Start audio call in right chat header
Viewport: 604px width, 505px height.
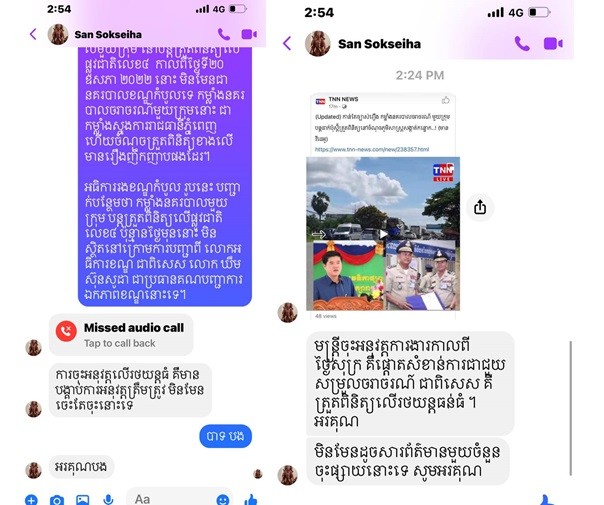pos(522,44)
